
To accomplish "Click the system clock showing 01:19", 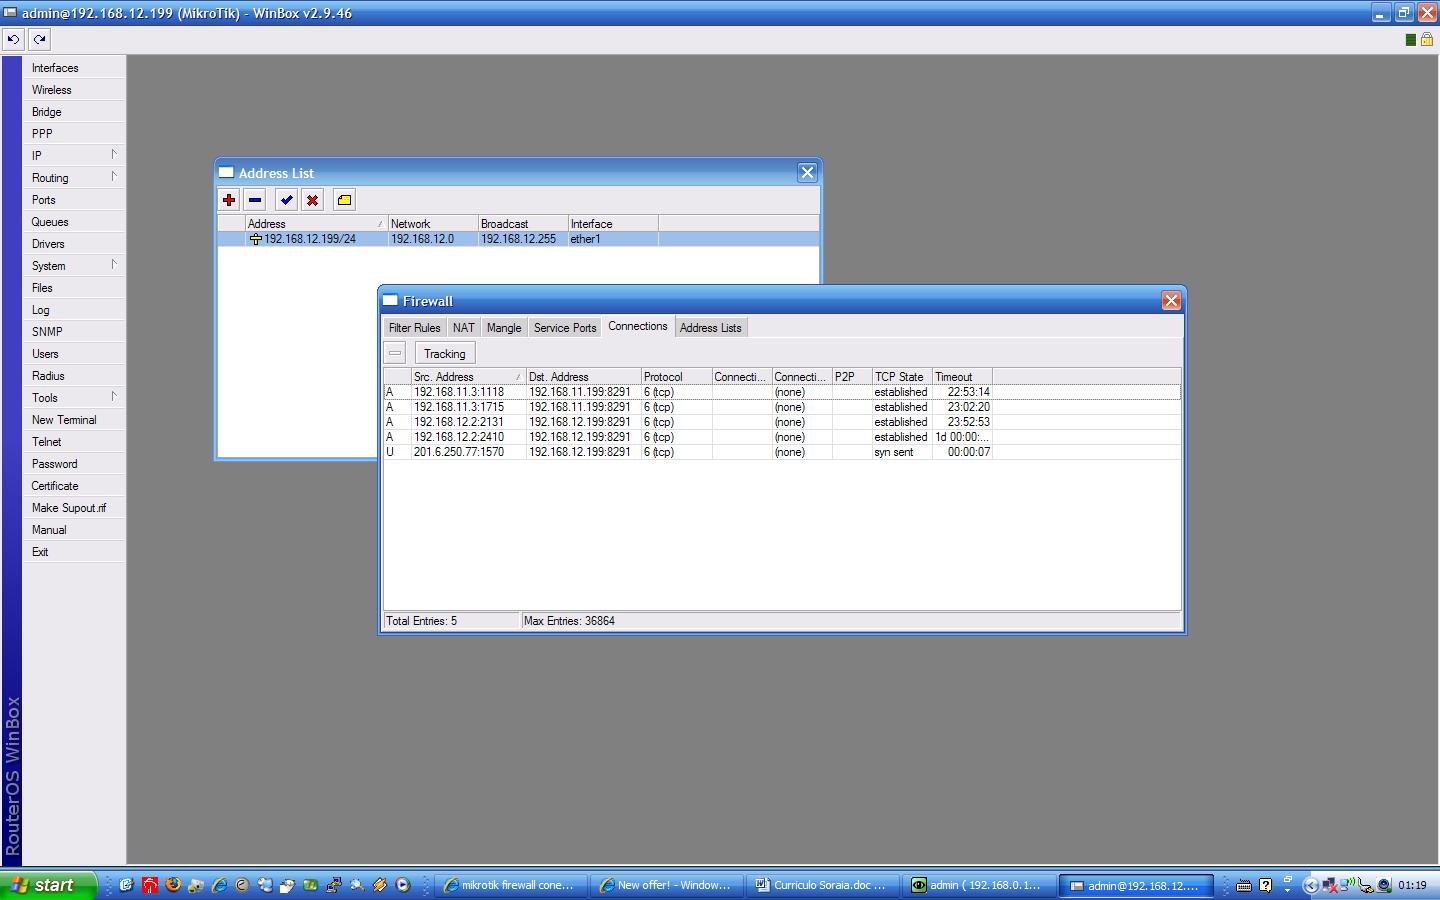I will coord(1413,885).
